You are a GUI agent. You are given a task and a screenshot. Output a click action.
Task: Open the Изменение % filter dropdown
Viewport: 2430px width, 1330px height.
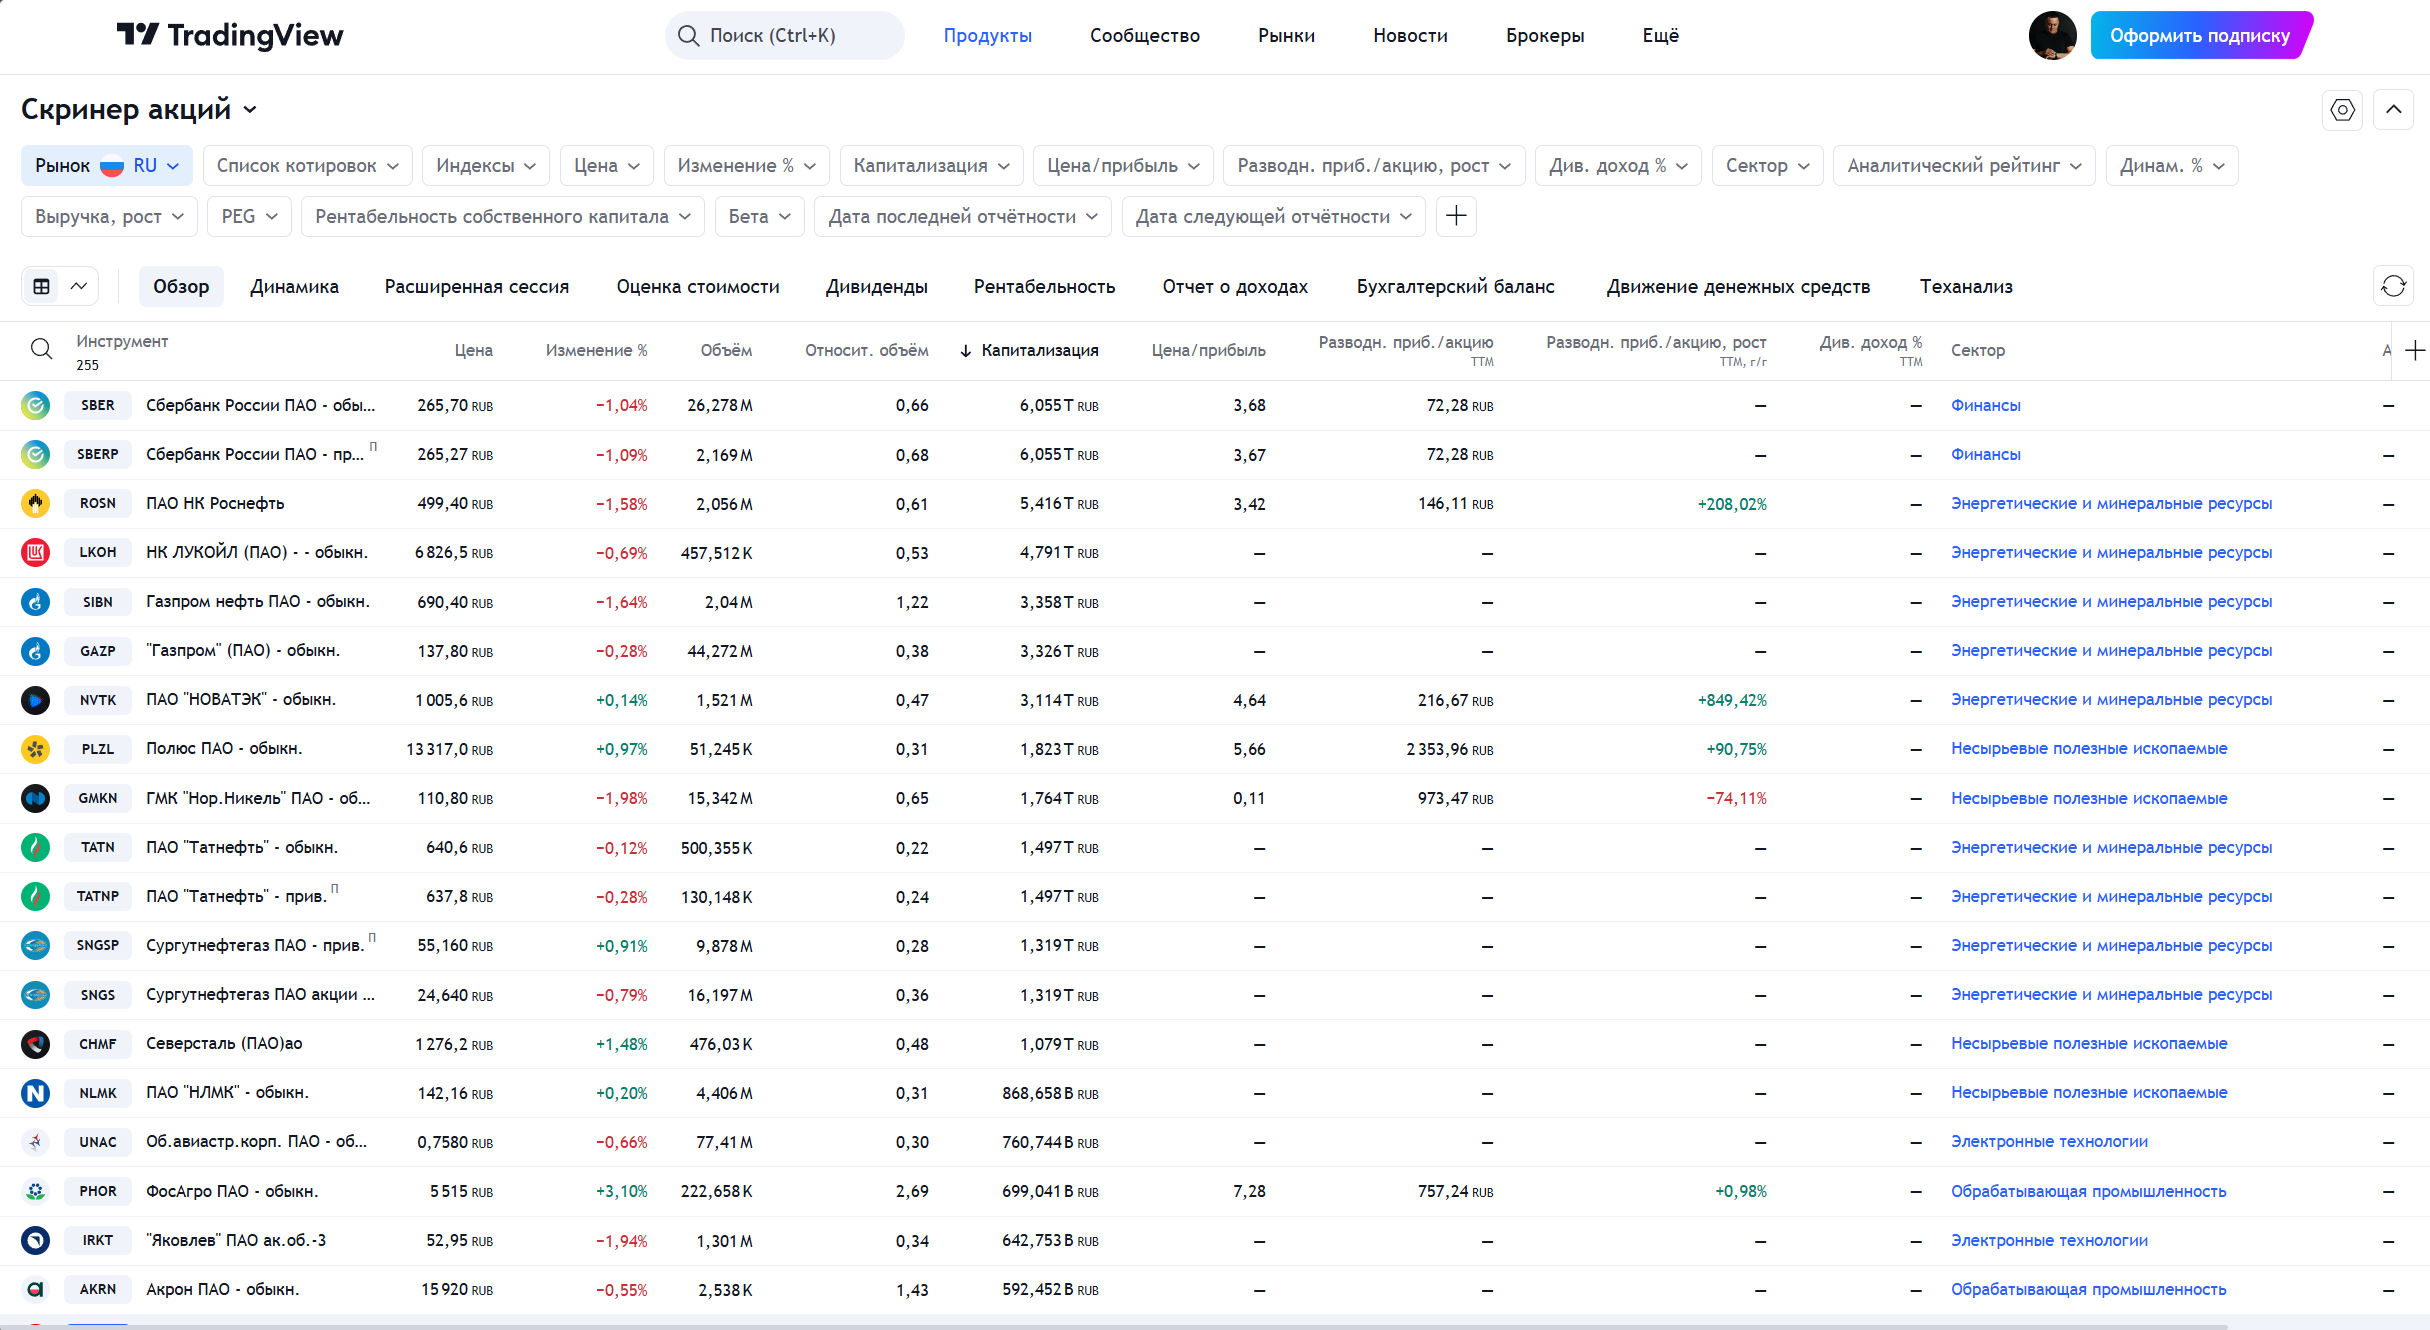pyautogui.click(x=747, y=165)
